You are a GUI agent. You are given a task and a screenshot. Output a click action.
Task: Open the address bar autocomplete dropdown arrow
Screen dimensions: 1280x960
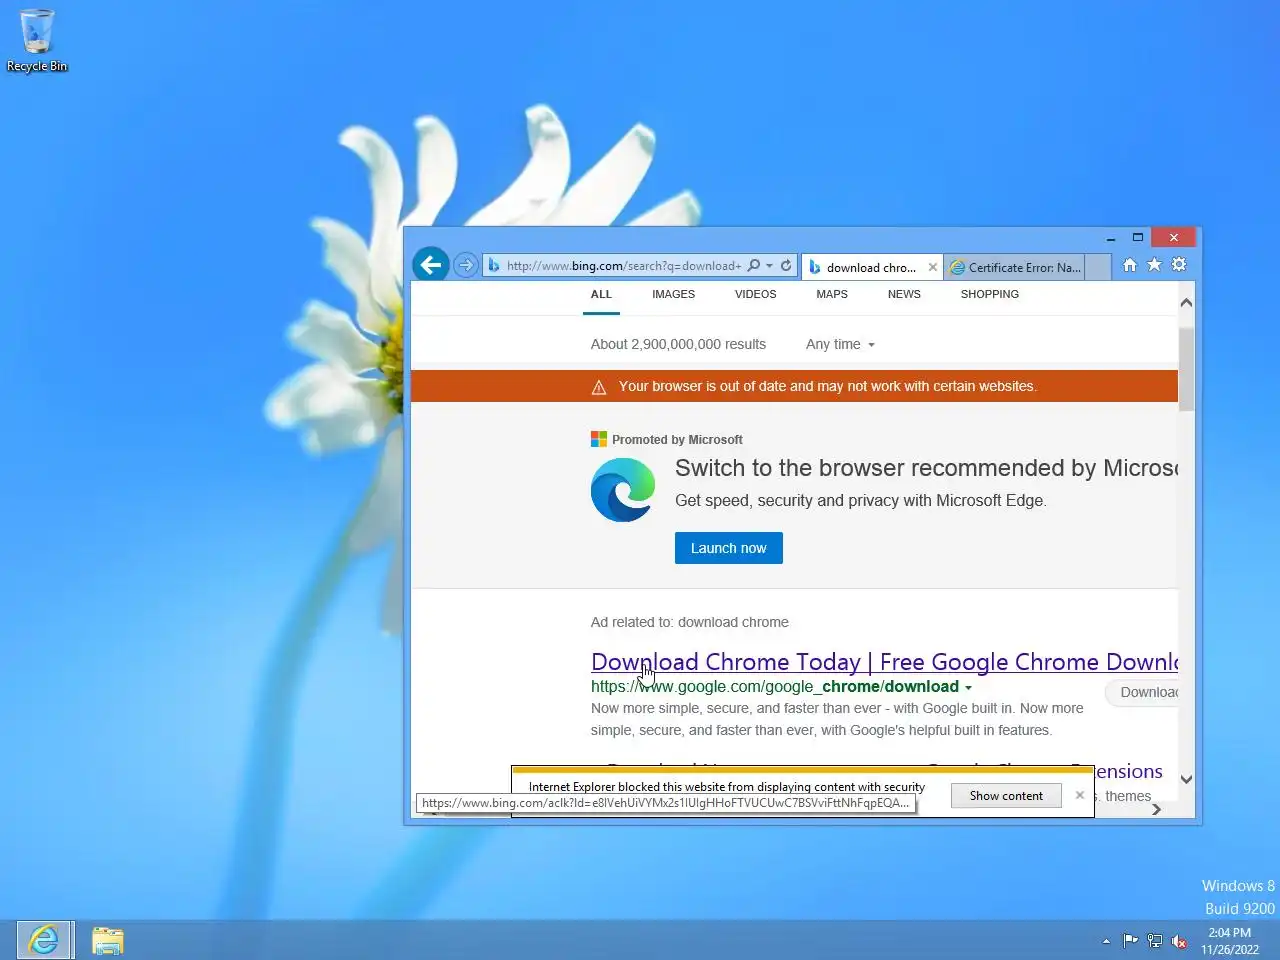(769, 266)
